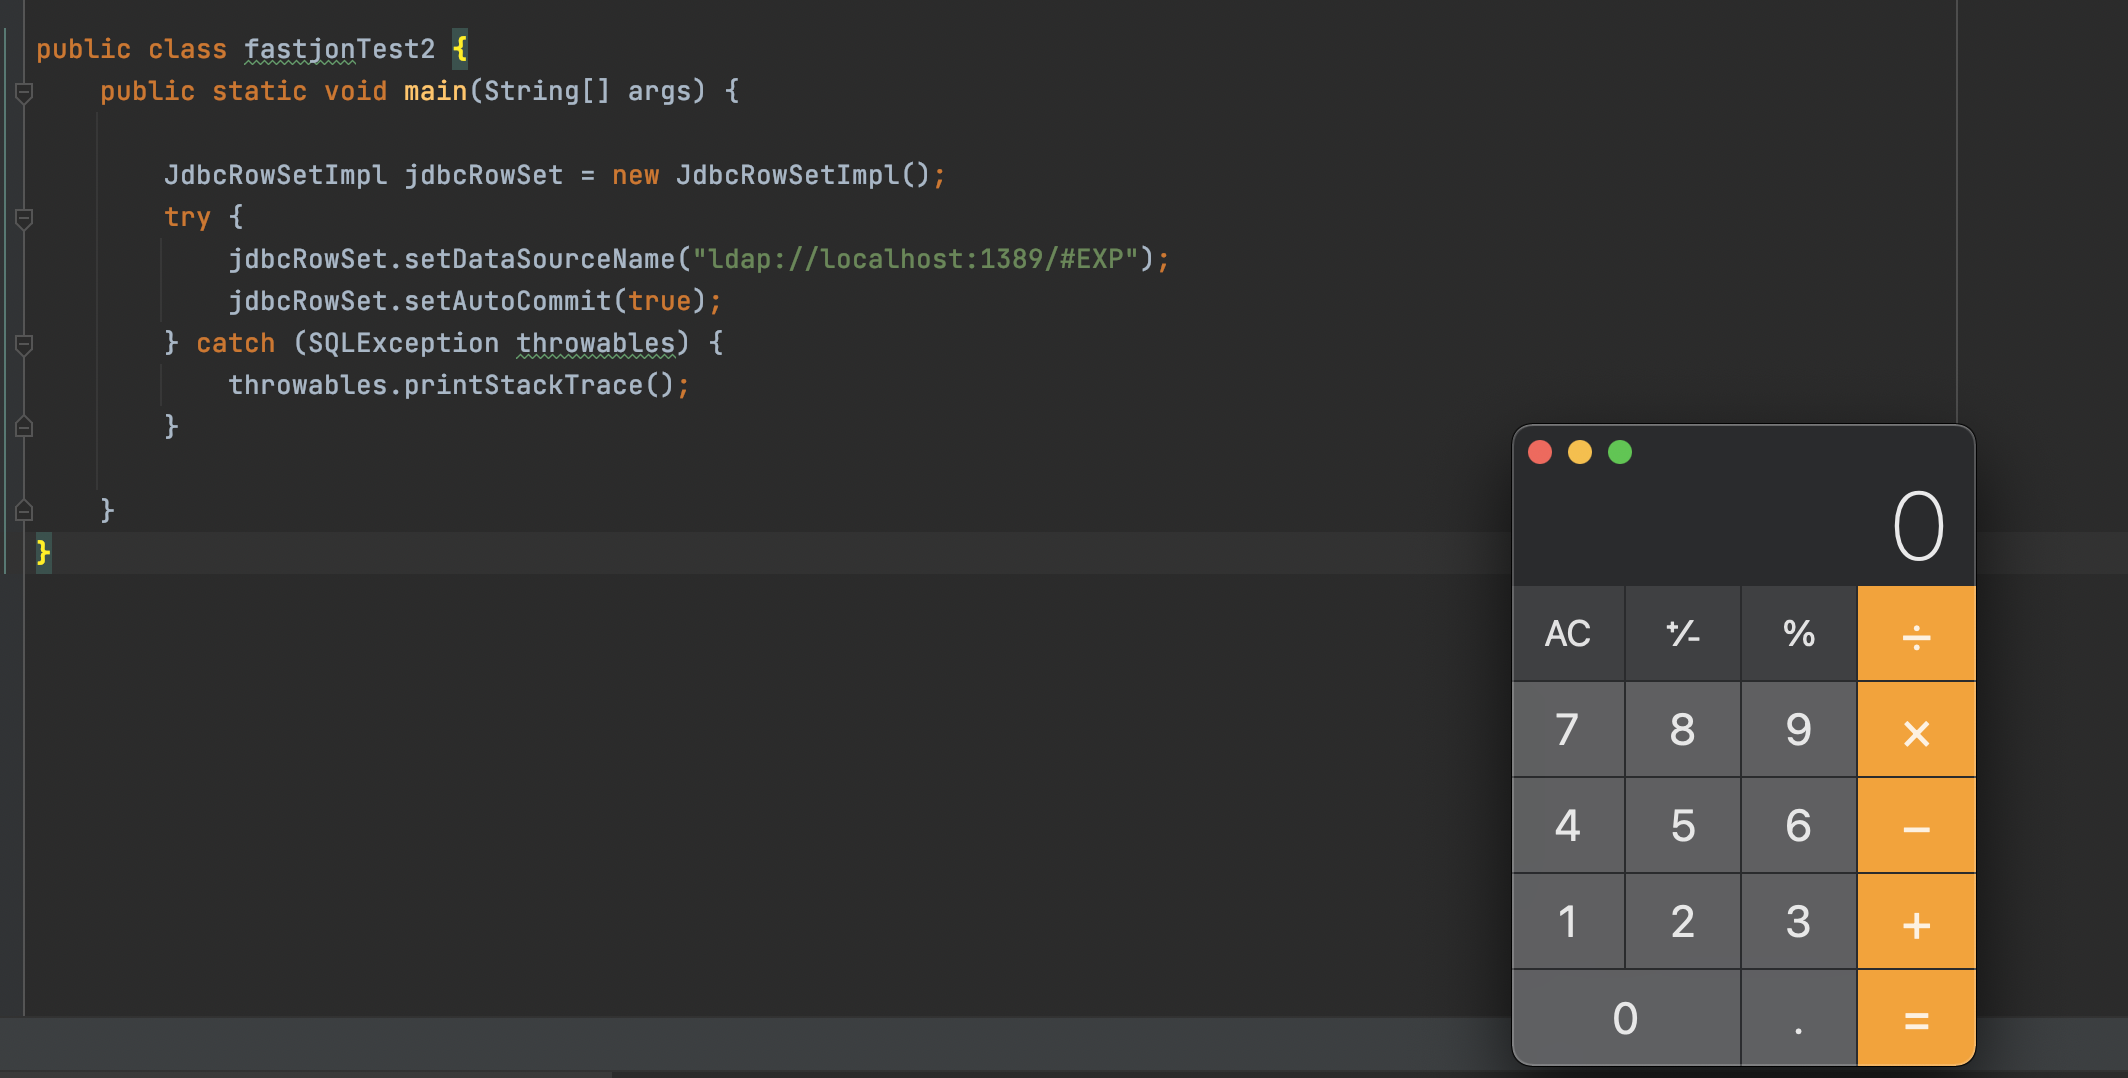Click digit 3 on Calculator
This screenshot has width=2128, height=1078.
coord(1799,922)
